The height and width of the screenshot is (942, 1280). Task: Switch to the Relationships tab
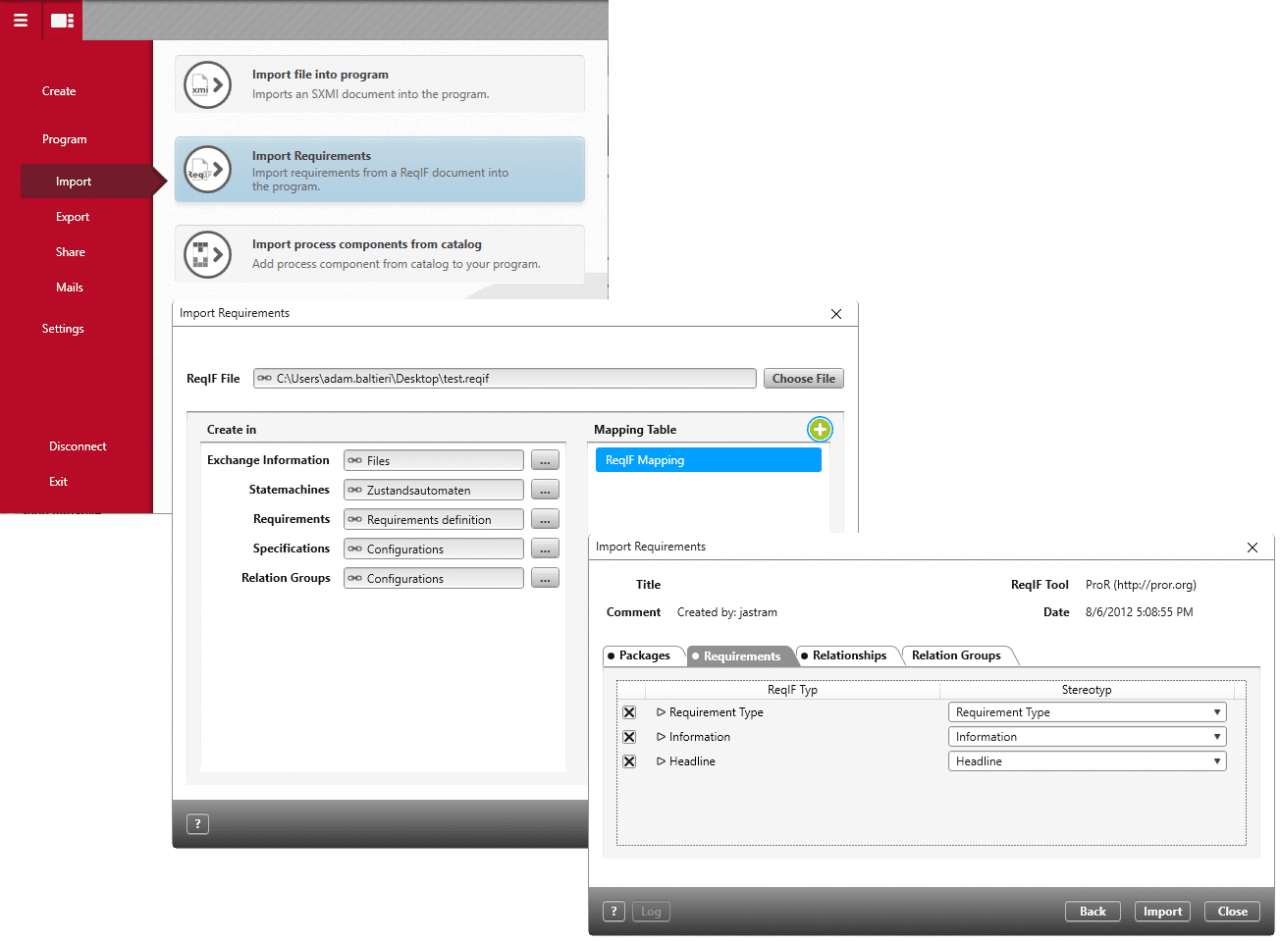(x=848, y=656)
